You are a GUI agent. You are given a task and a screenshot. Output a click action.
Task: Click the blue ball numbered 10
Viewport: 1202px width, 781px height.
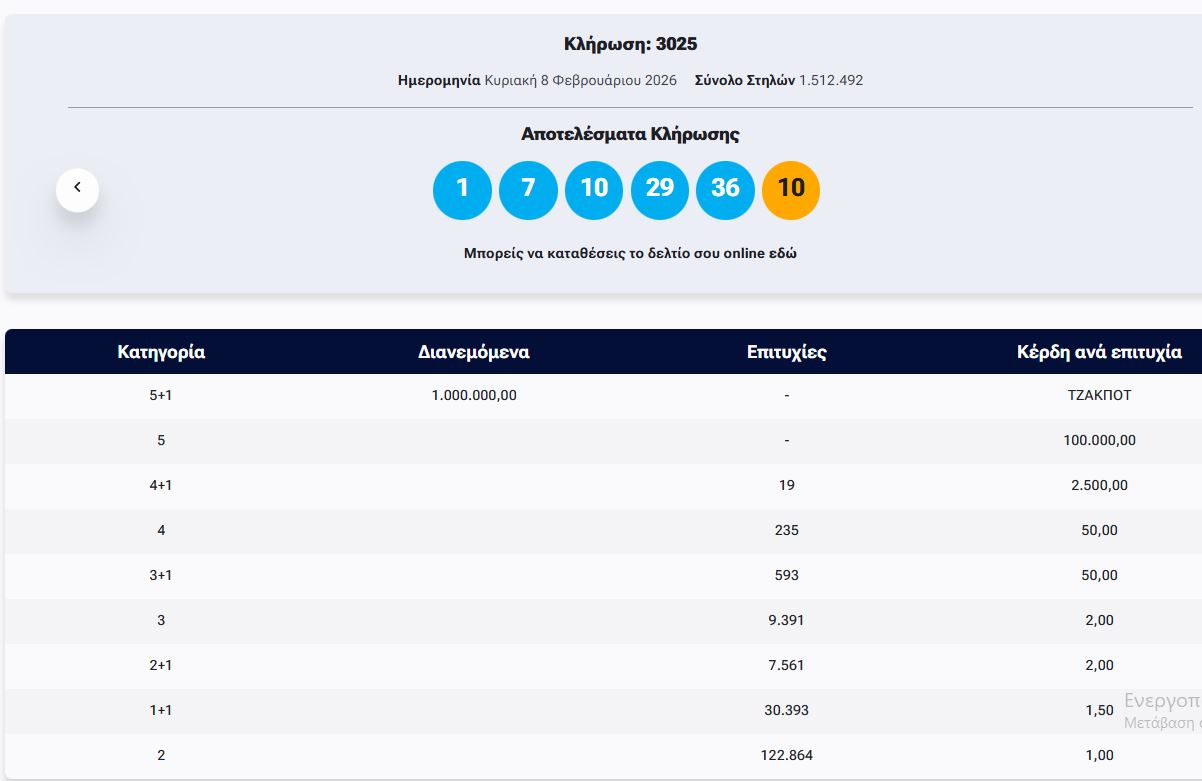coord(594,189)
